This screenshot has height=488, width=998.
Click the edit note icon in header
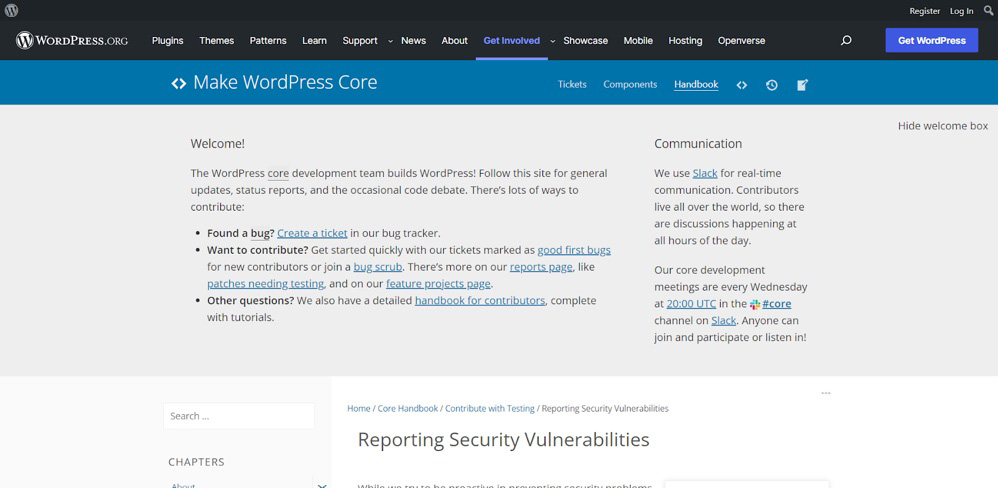(802, 85)
